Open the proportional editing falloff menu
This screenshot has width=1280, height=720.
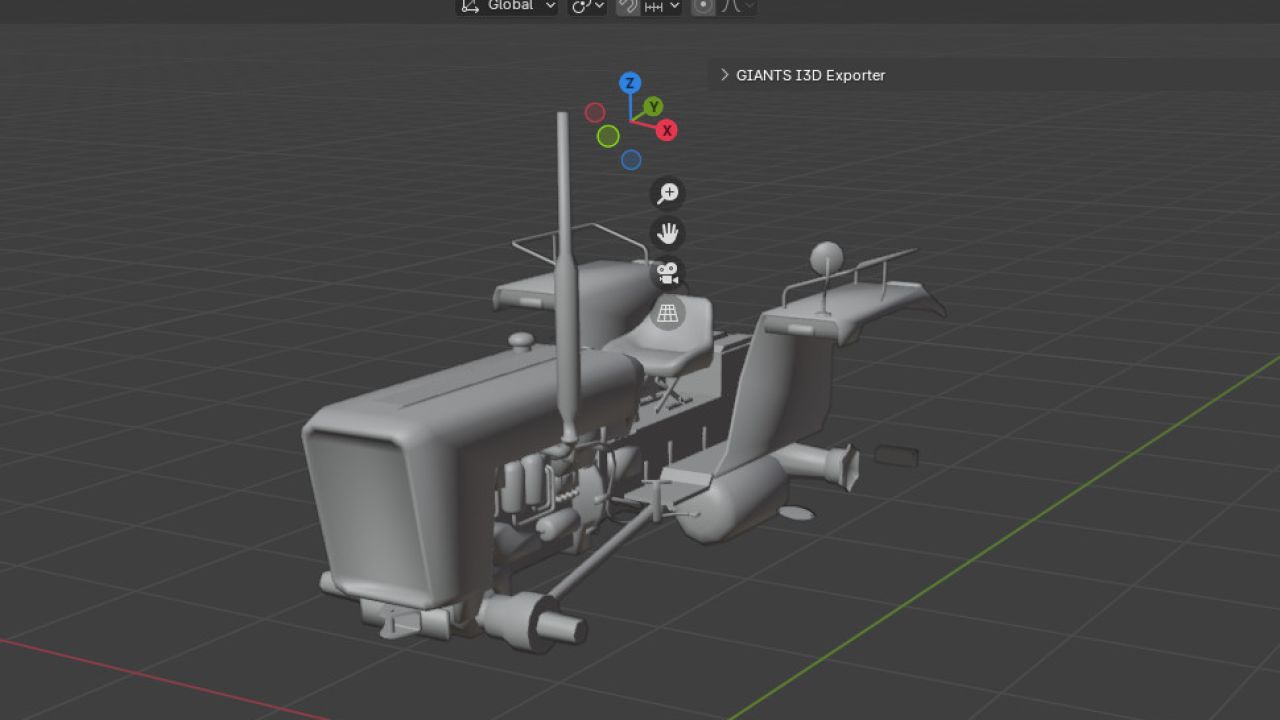[738, 6]
